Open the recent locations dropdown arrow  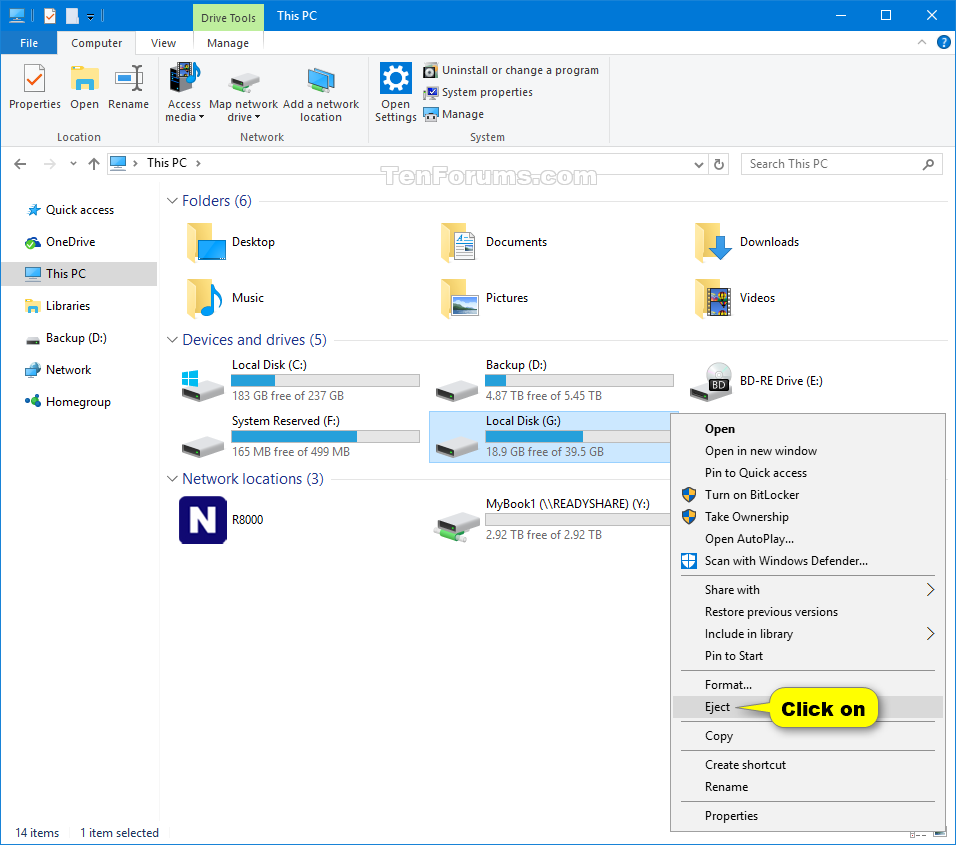(x=73, y=163)
